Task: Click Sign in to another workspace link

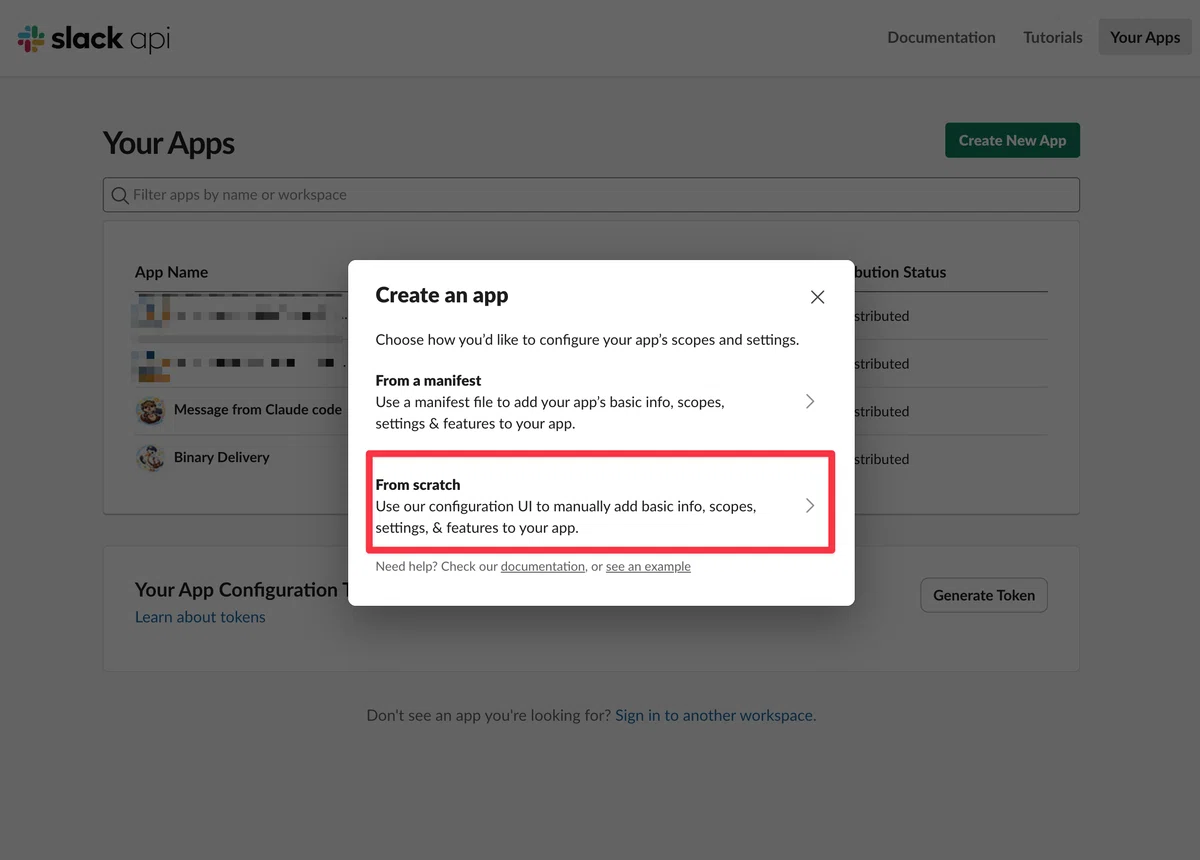Action: point(715,716)
